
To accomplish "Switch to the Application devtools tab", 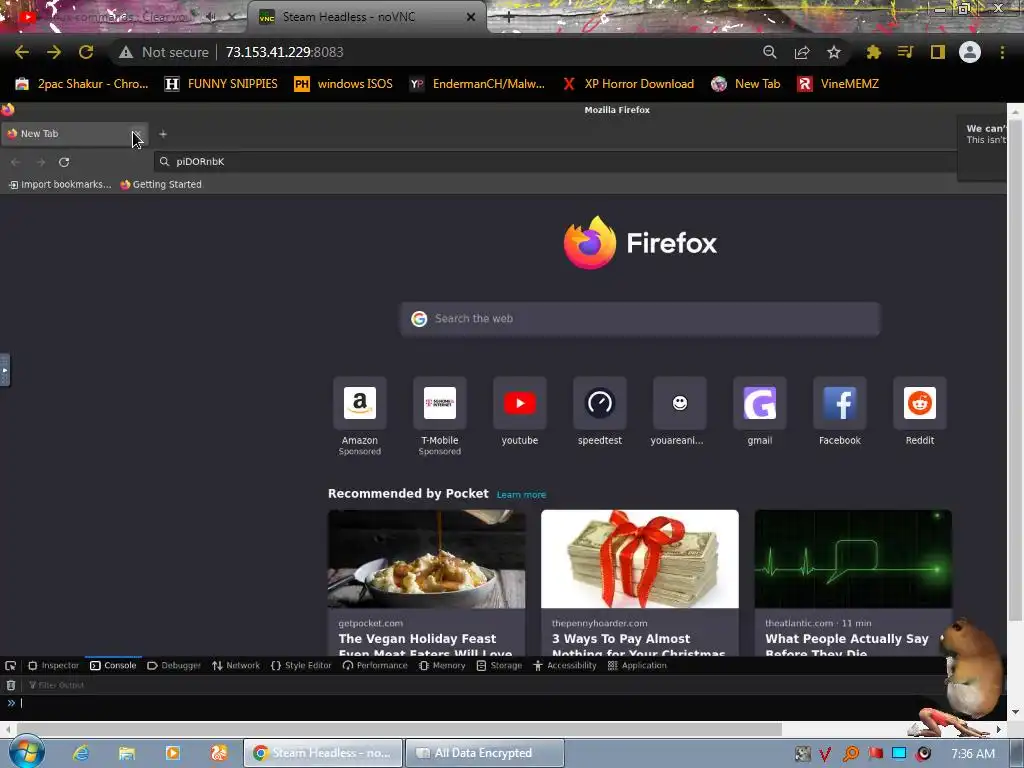I will (x=637, y=665).
